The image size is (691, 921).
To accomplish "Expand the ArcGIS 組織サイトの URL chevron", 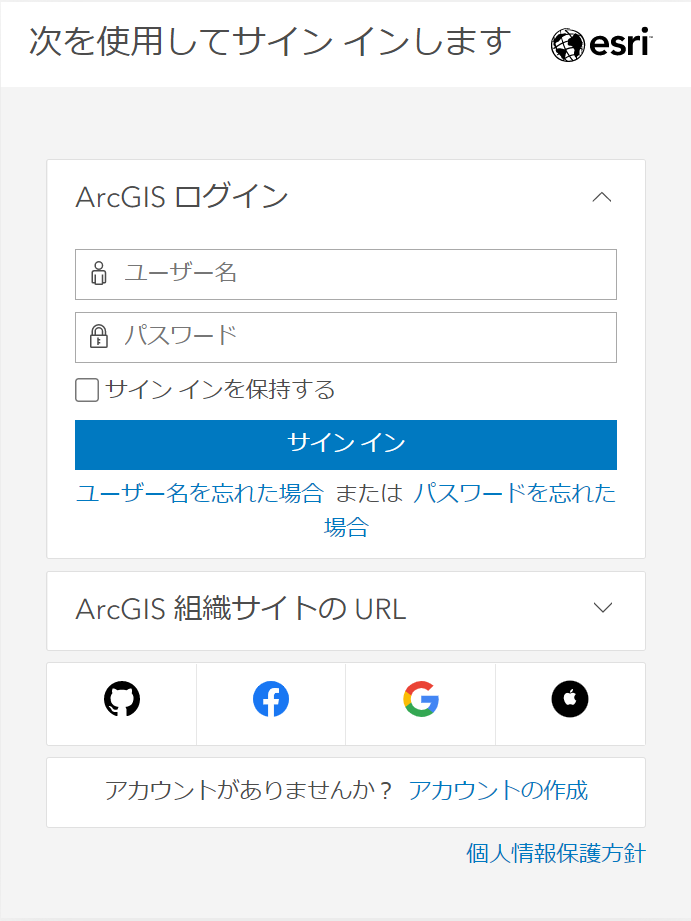I will [603, 607].
